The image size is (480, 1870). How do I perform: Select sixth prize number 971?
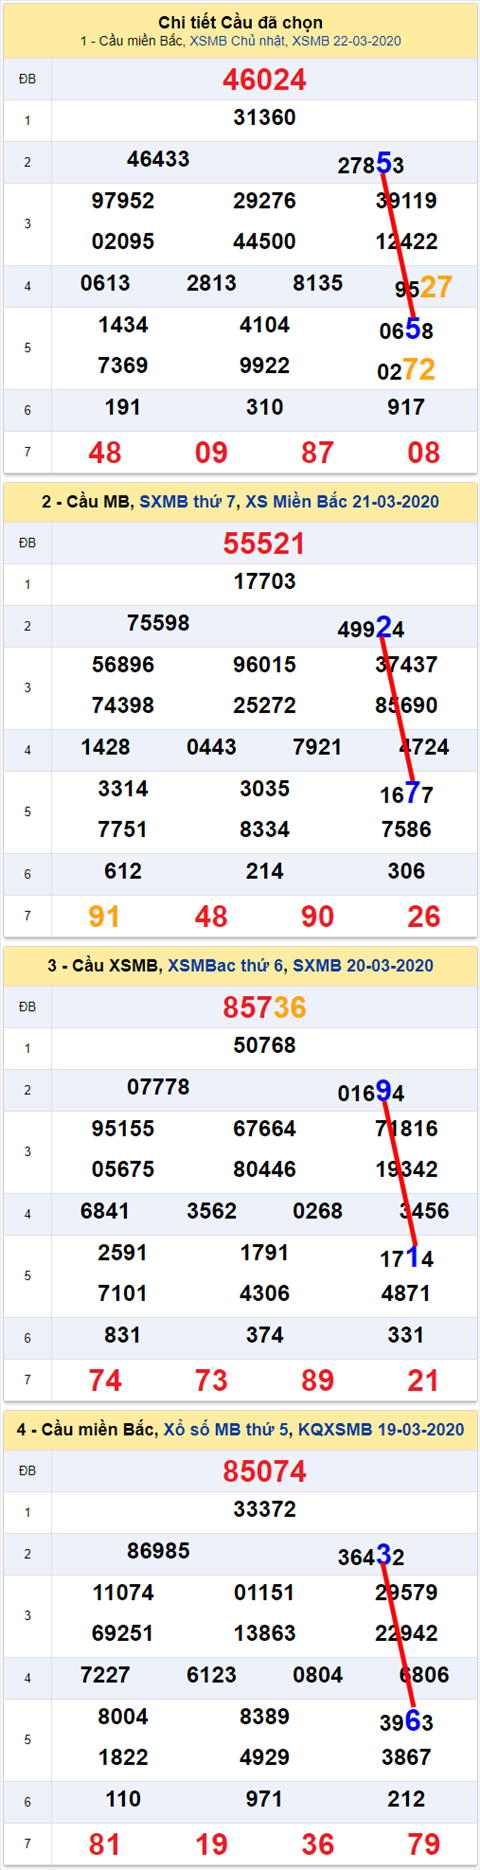(264, 1800)
